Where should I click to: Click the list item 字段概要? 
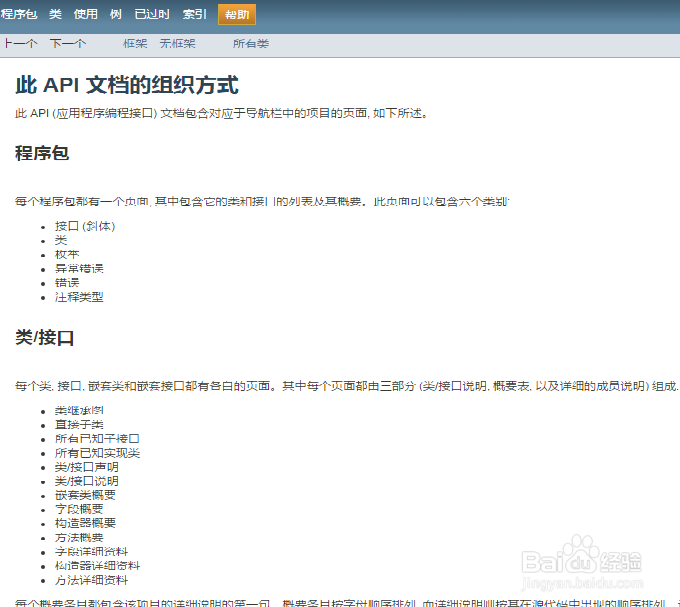[x=79, y=509]
